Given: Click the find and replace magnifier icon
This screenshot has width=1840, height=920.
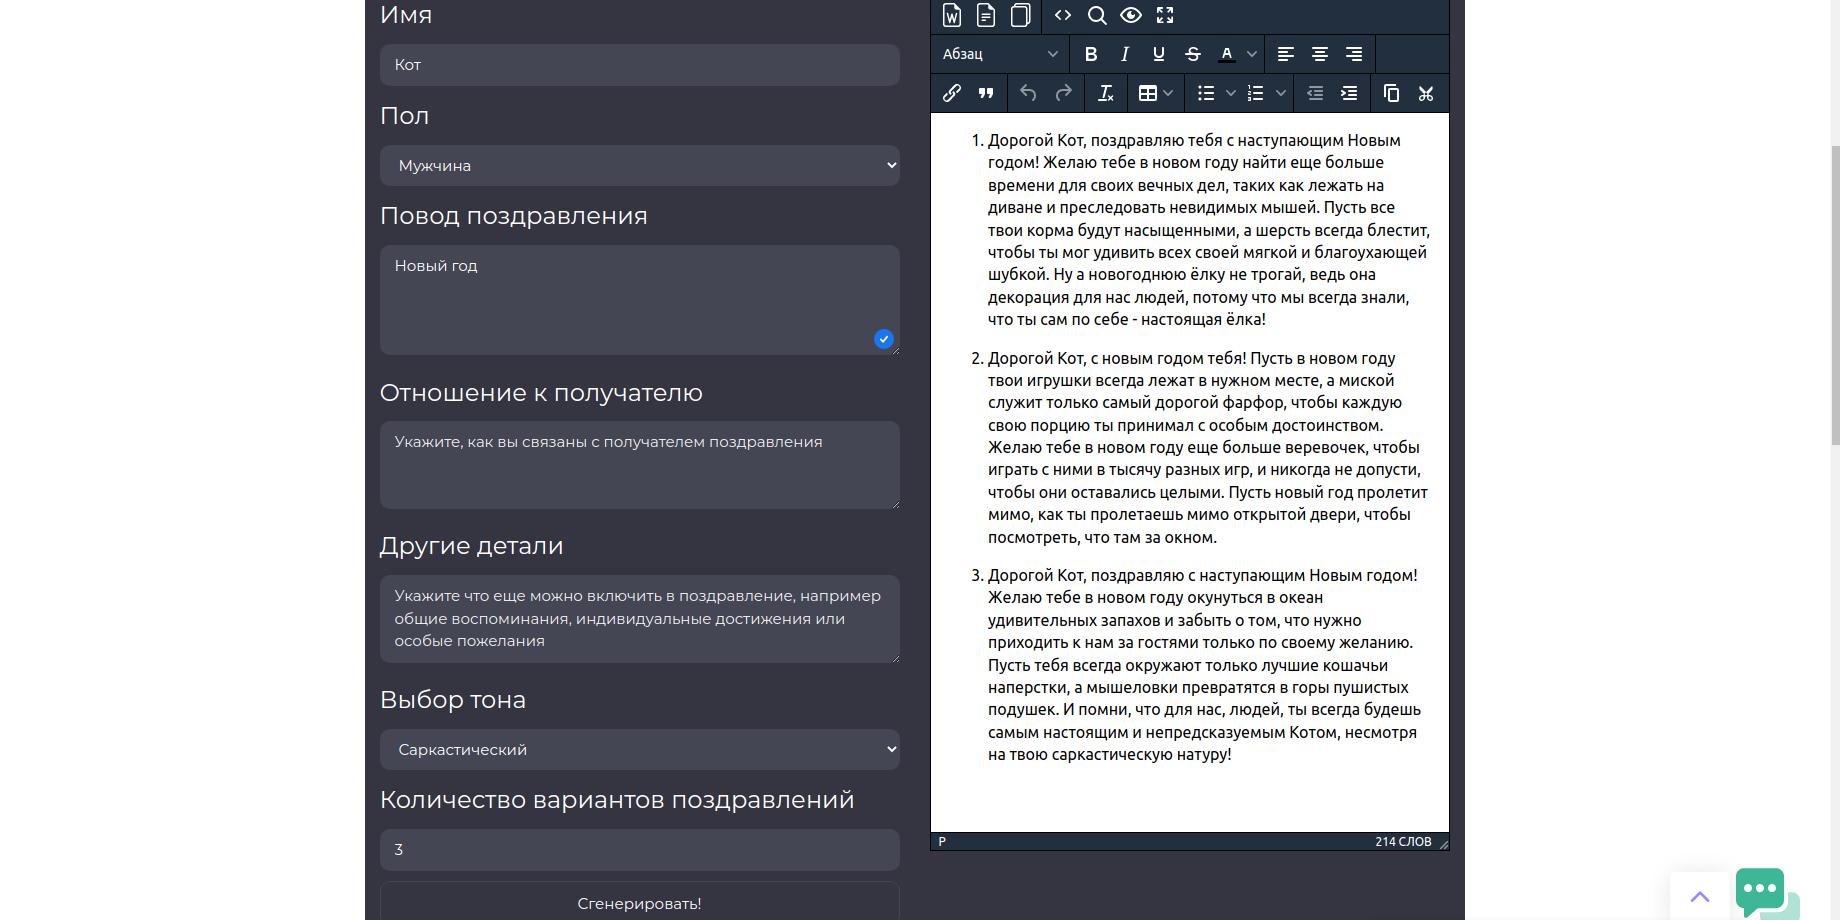Looking at the screenshot, I should (x=1097, y=15).
